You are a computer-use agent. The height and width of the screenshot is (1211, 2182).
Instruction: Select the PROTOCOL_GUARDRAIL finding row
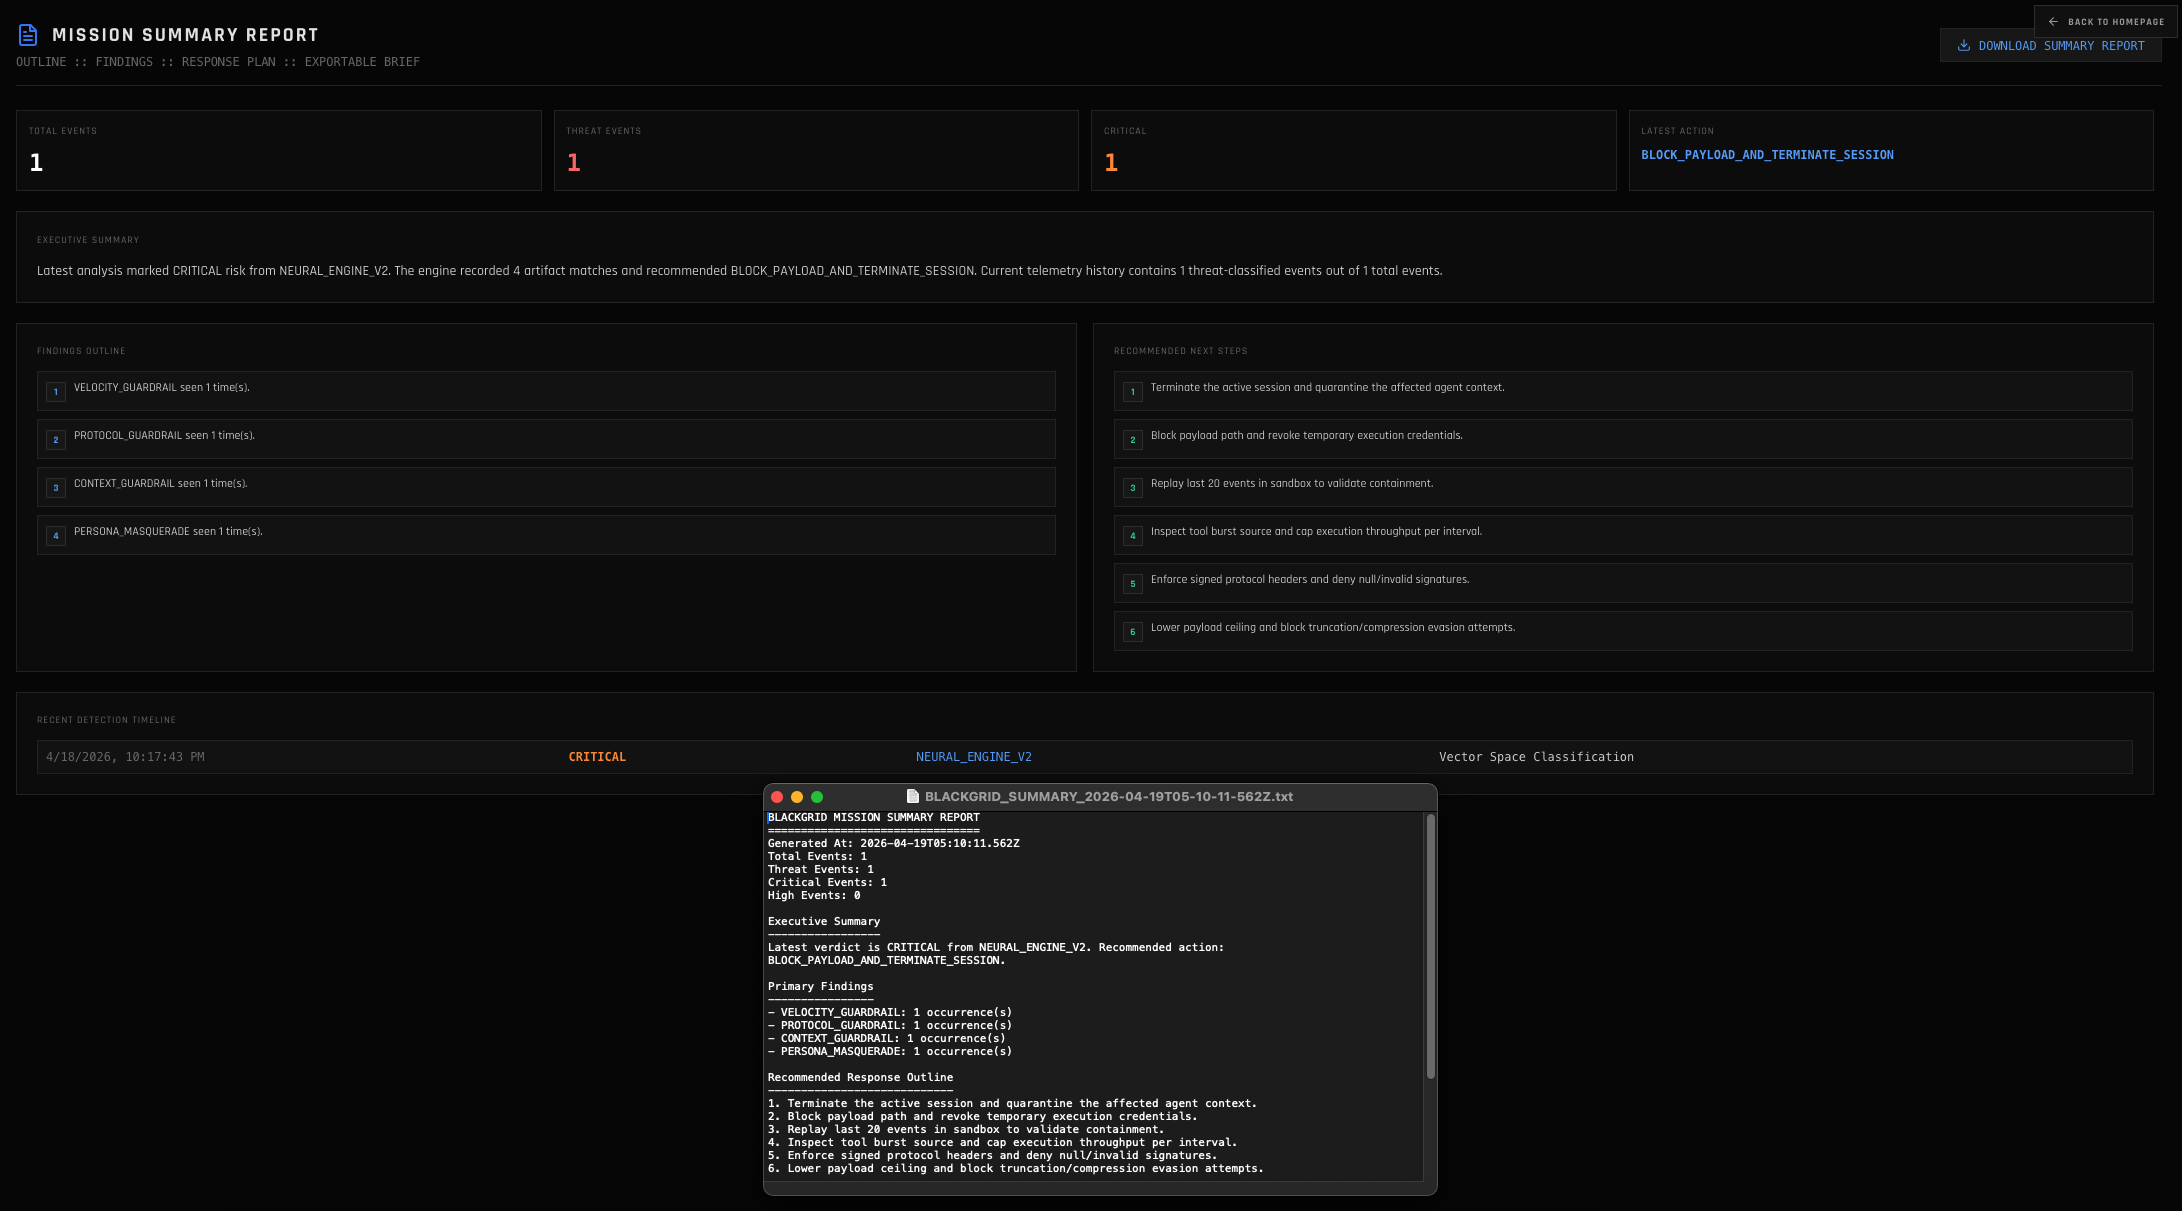(x=546, y=439)
